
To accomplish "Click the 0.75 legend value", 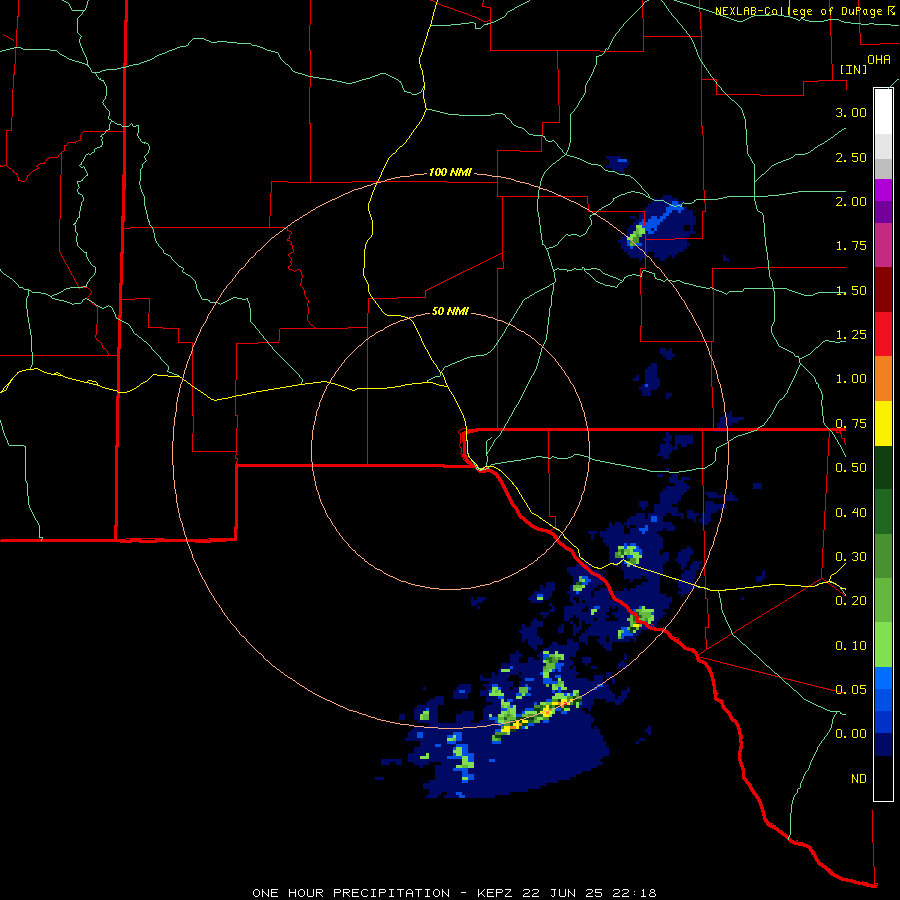I will point(851,424).
